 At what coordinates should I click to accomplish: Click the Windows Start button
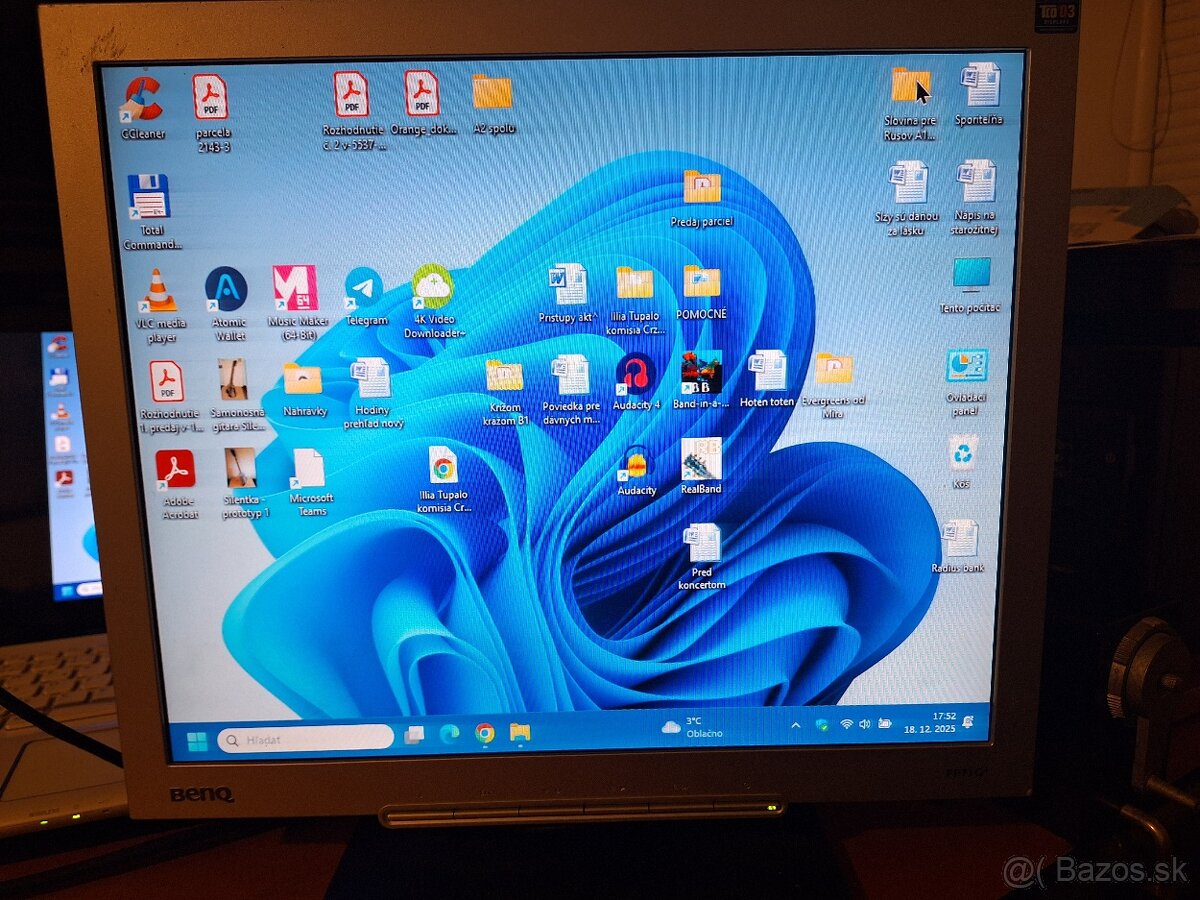[197, 740]
